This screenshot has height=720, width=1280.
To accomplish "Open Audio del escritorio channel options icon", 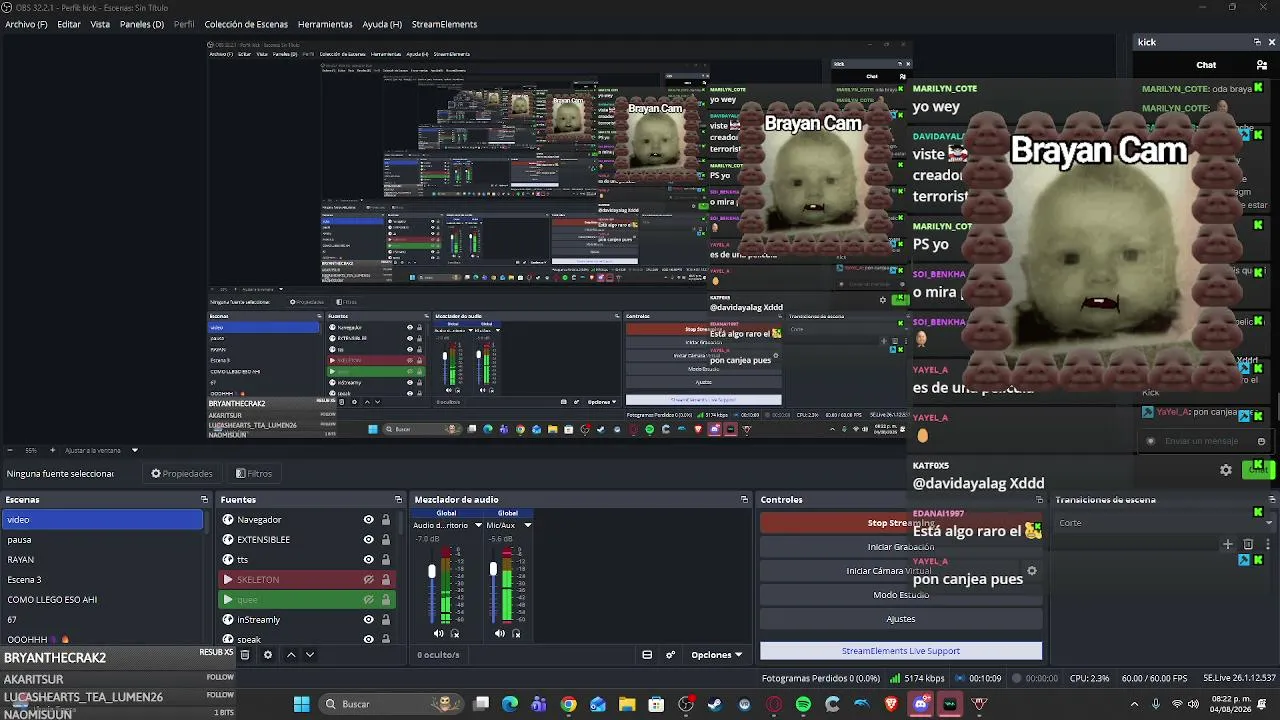I will point(455,633).
